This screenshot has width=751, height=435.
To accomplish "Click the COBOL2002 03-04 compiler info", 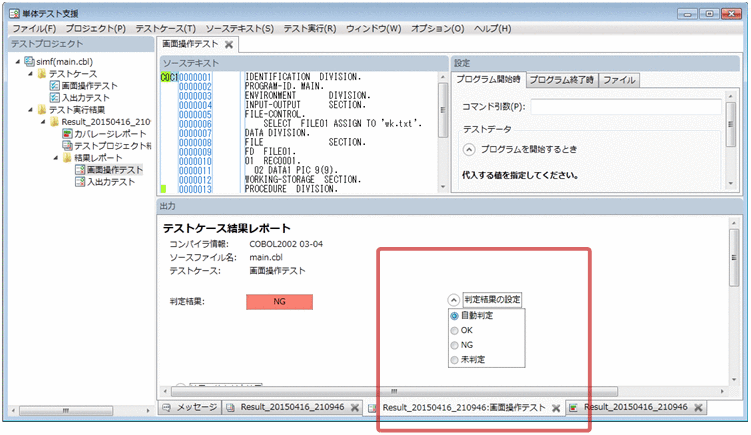I will pyautogui.click(x=286, y=244).
